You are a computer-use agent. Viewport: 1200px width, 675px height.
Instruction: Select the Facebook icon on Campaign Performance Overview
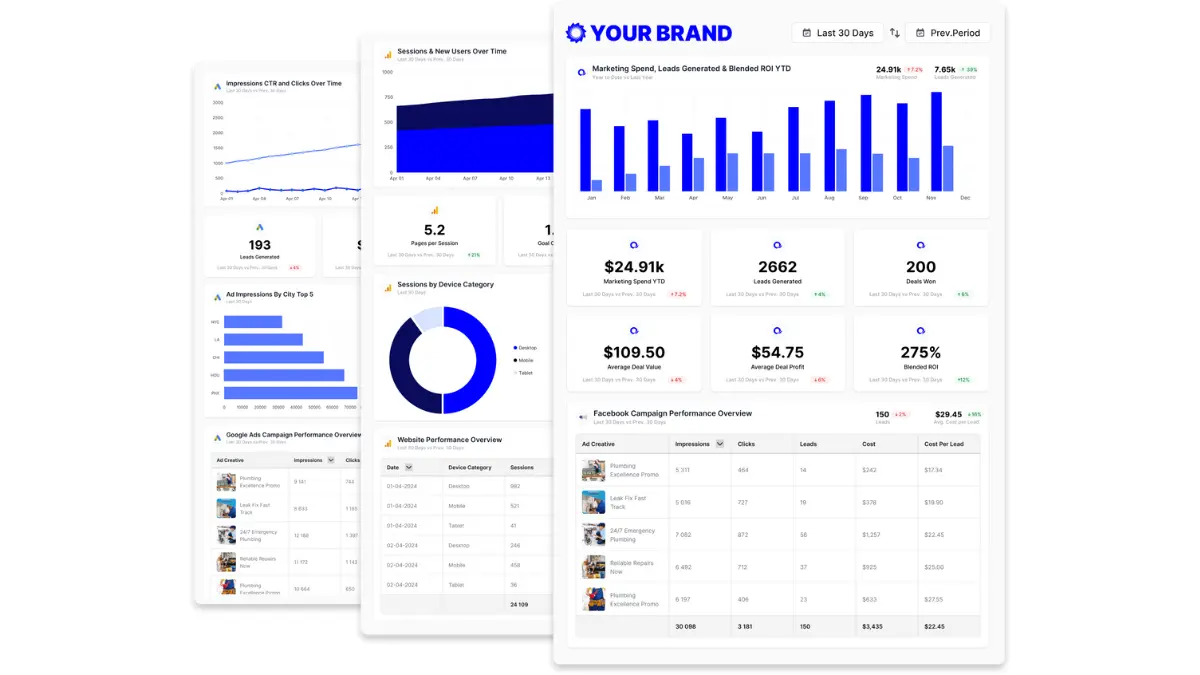click(583, 415)
